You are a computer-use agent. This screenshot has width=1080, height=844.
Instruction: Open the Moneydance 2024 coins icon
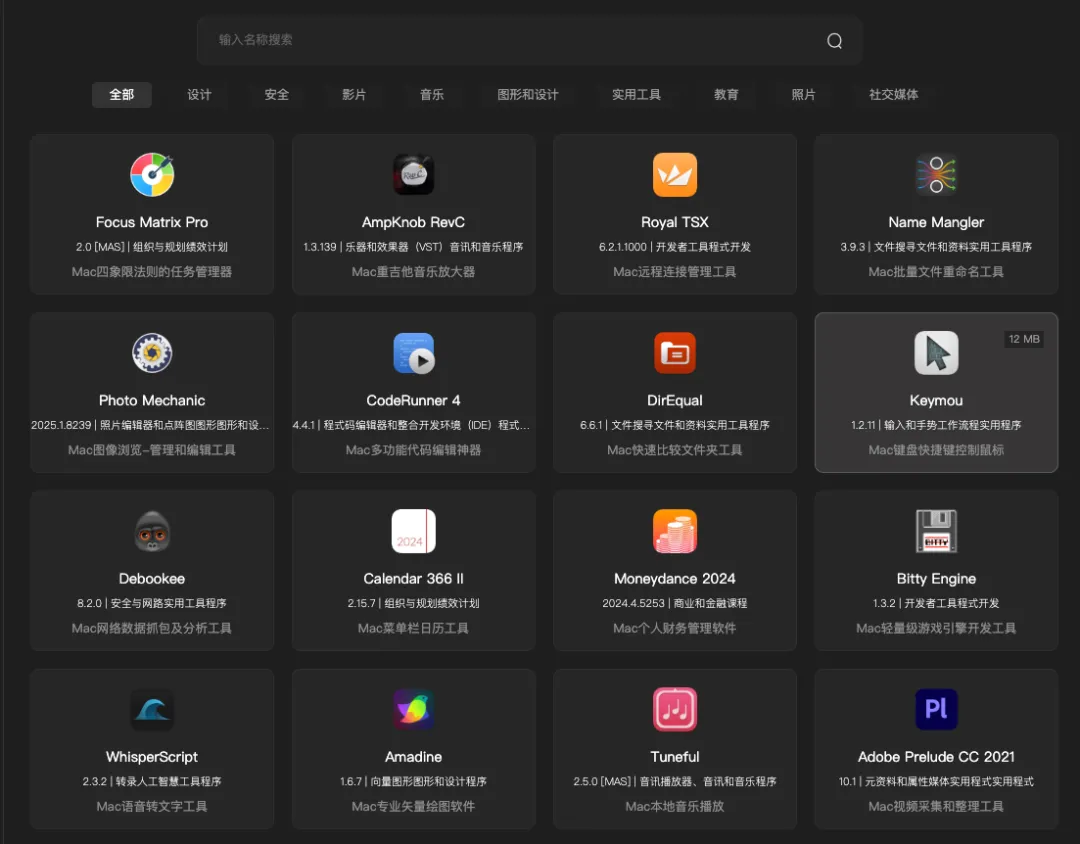pos(675,531)
